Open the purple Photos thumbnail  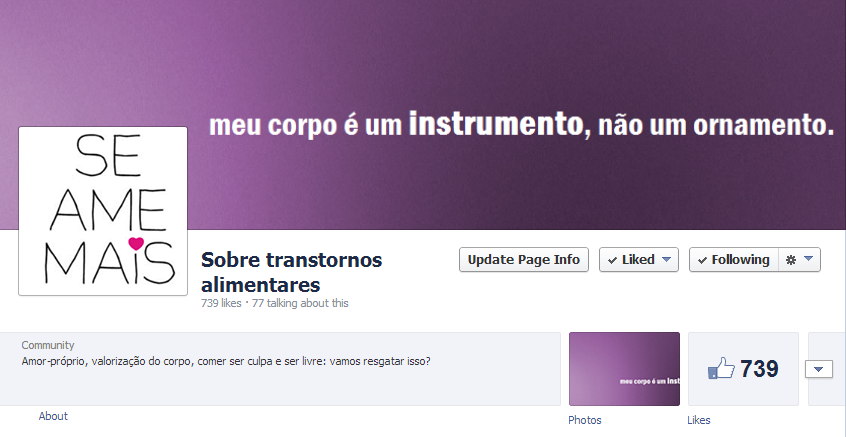coord(624,368)
